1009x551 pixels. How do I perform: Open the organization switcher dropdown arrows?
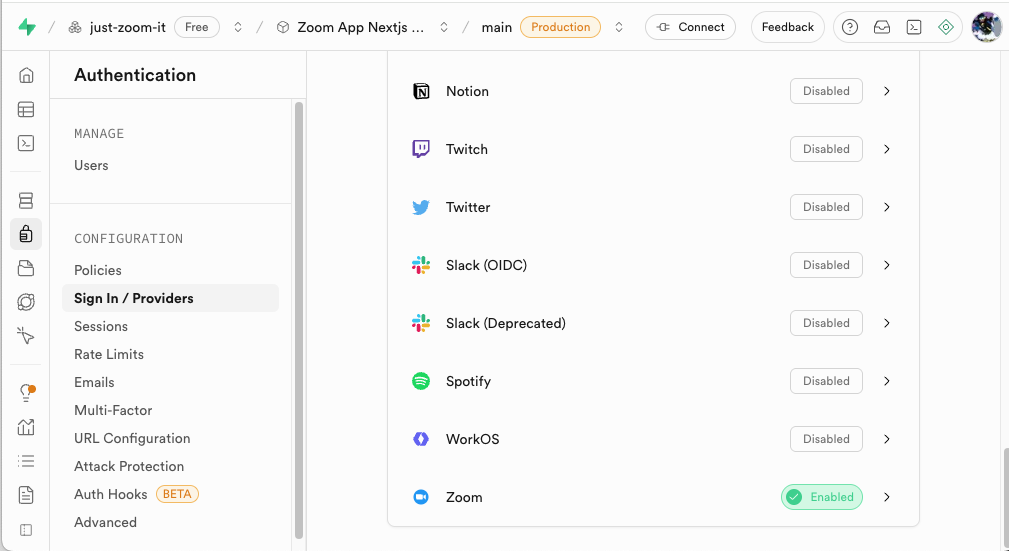tap(237, 27)
